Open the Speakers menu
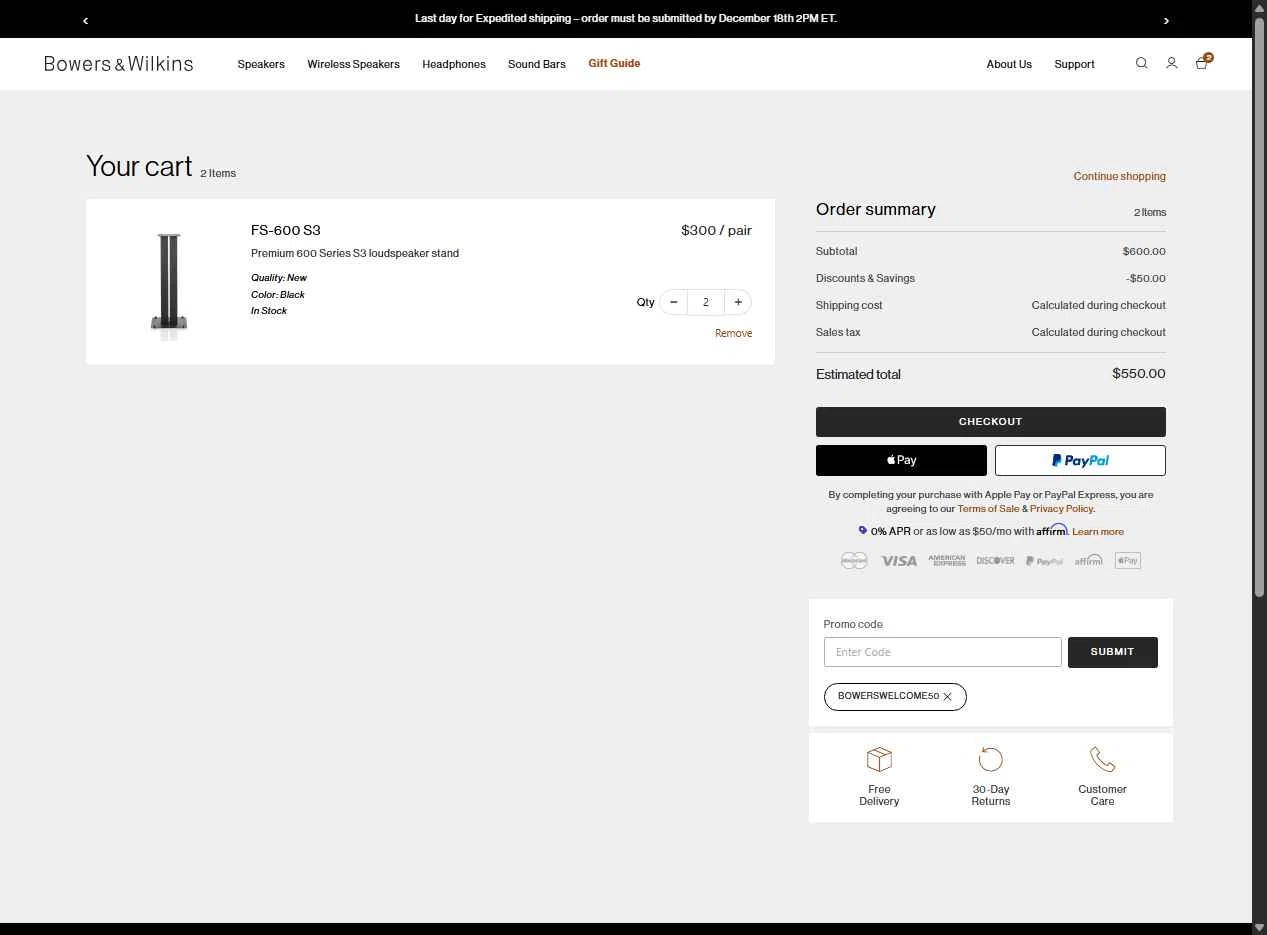1267x935 pixels. pyautogui.click(x=261, y=64)
